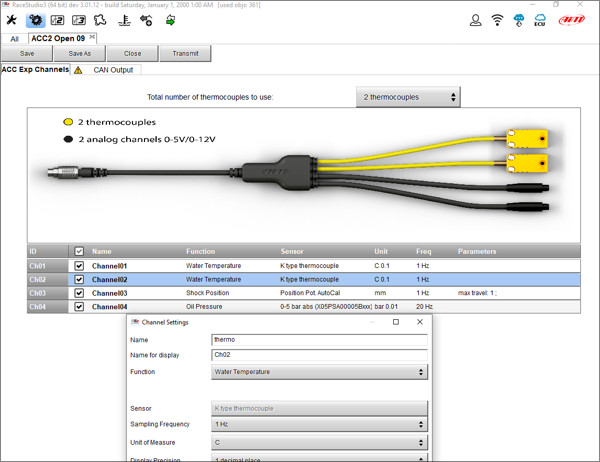The height and width of the screenshot is (462, 600).
Task: Open the Sampling Frequency dropdown
Action: [x=319, y=425]
